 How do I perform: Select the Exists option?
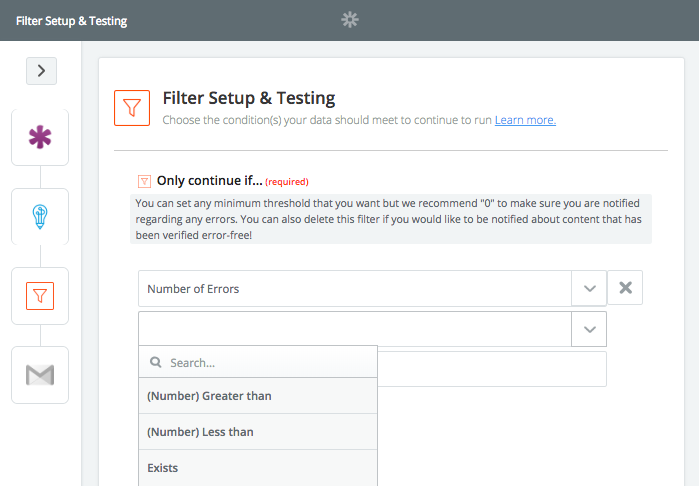(258, 468)
